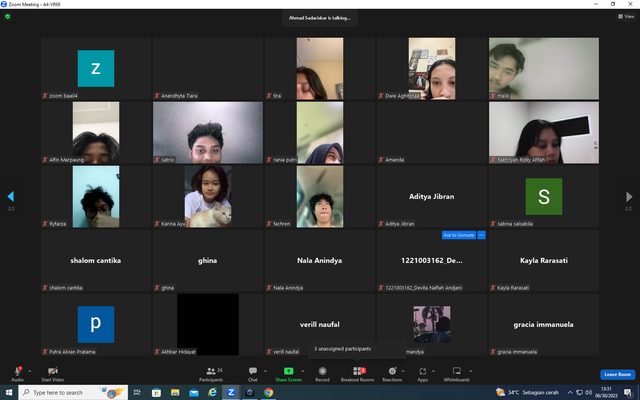640x400 pixels.
Task: Click gracia immanuela name tile
Action: (x=544, y=324)
